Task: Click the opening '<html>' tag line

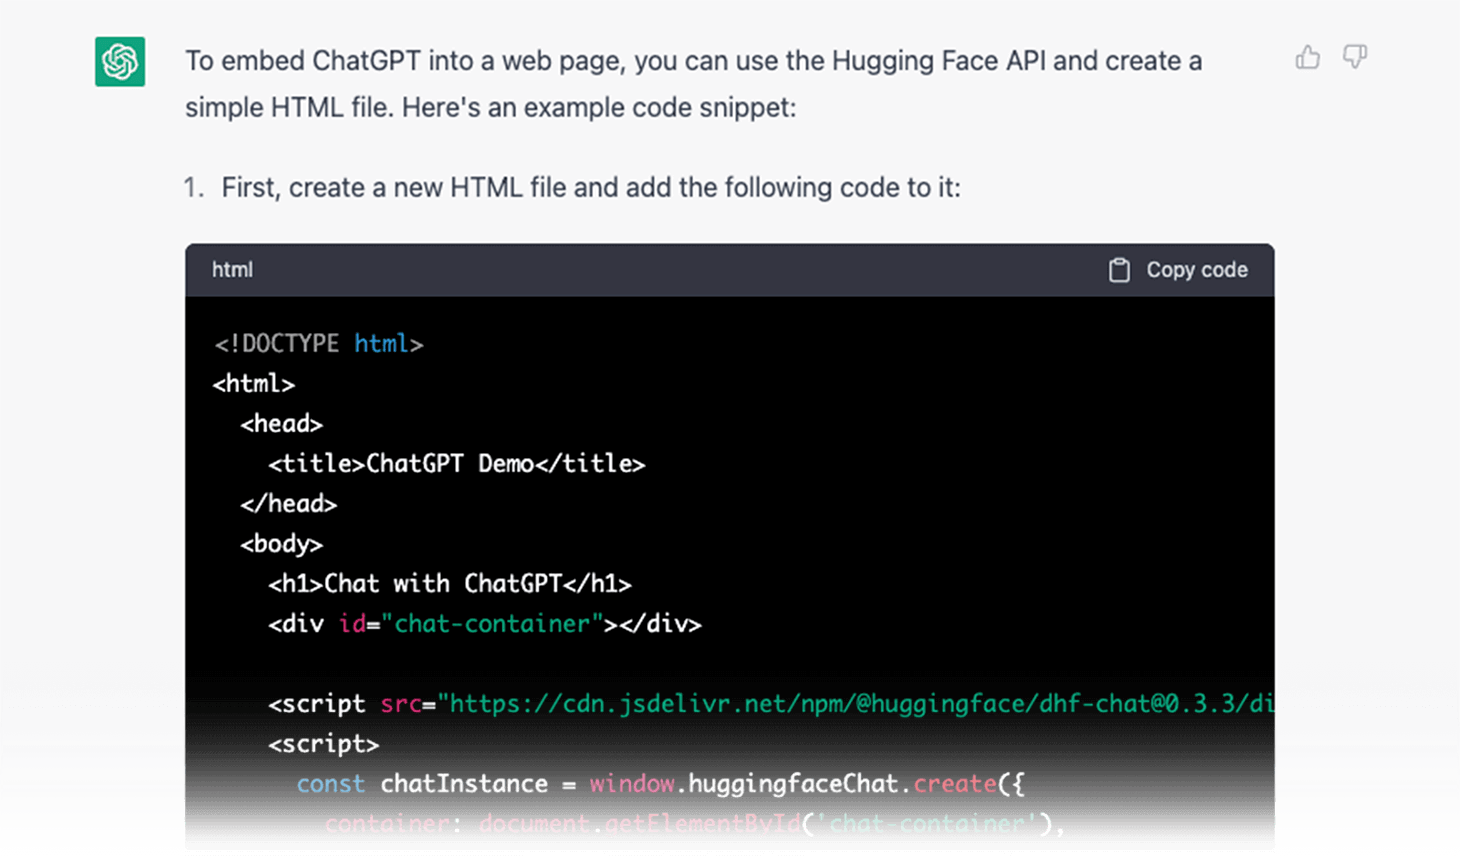Action: tap(253, 384)
